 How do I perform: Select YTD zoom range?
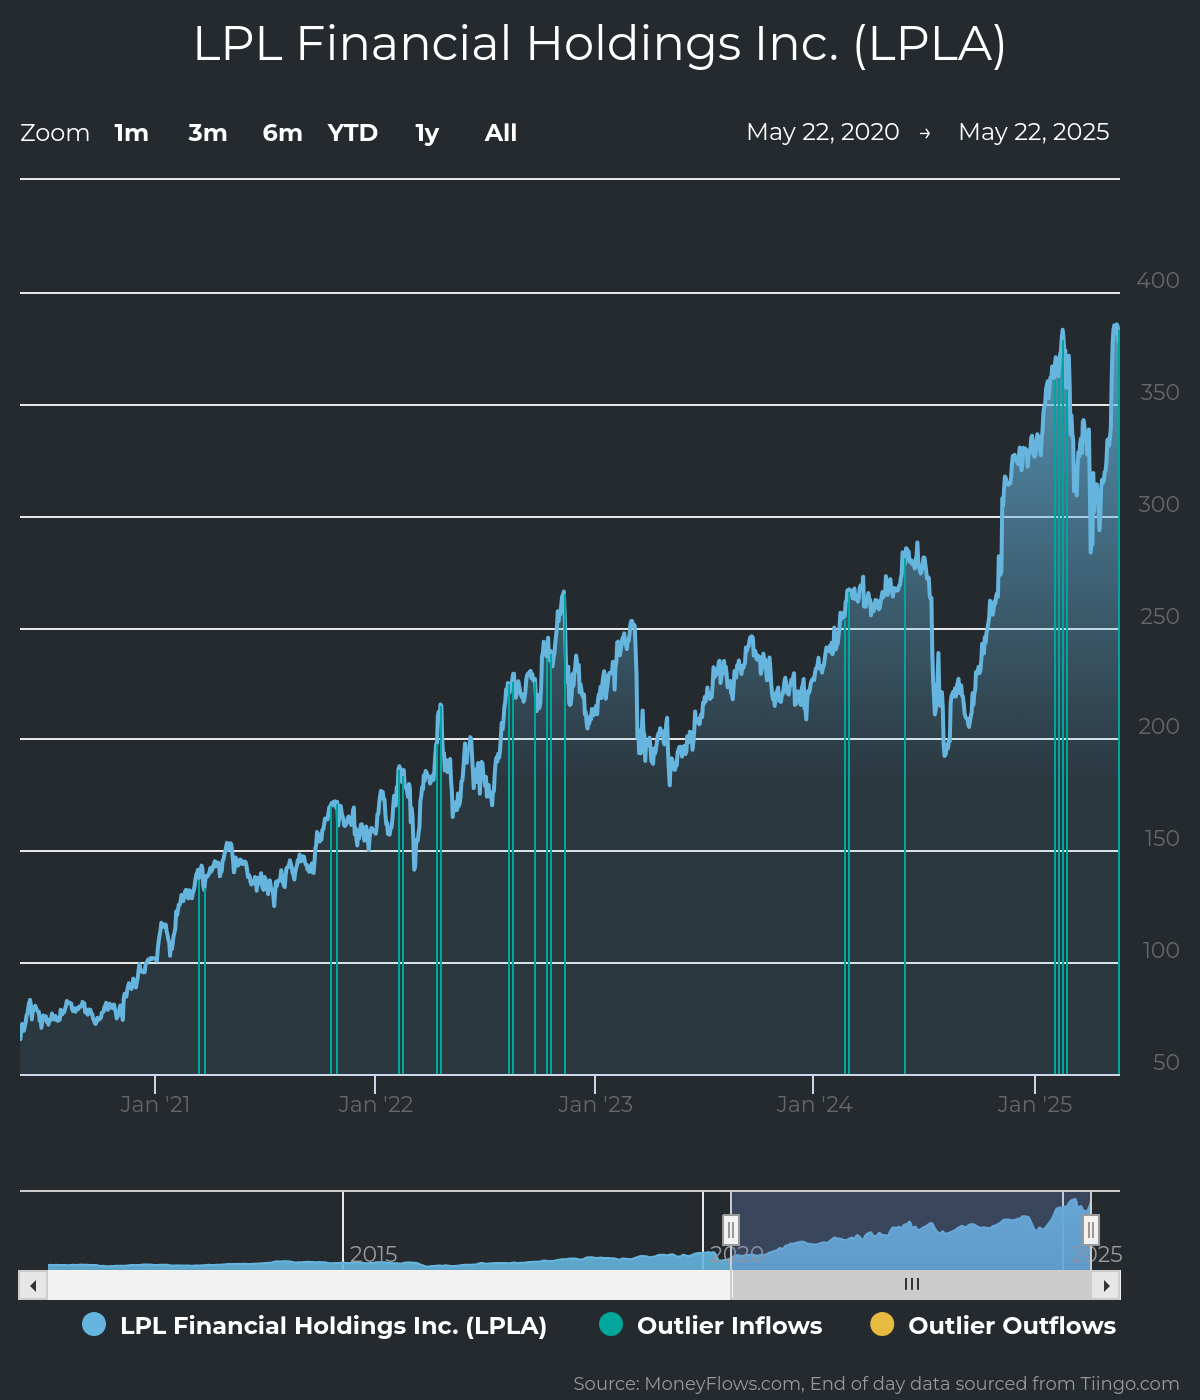pos(353,133)
